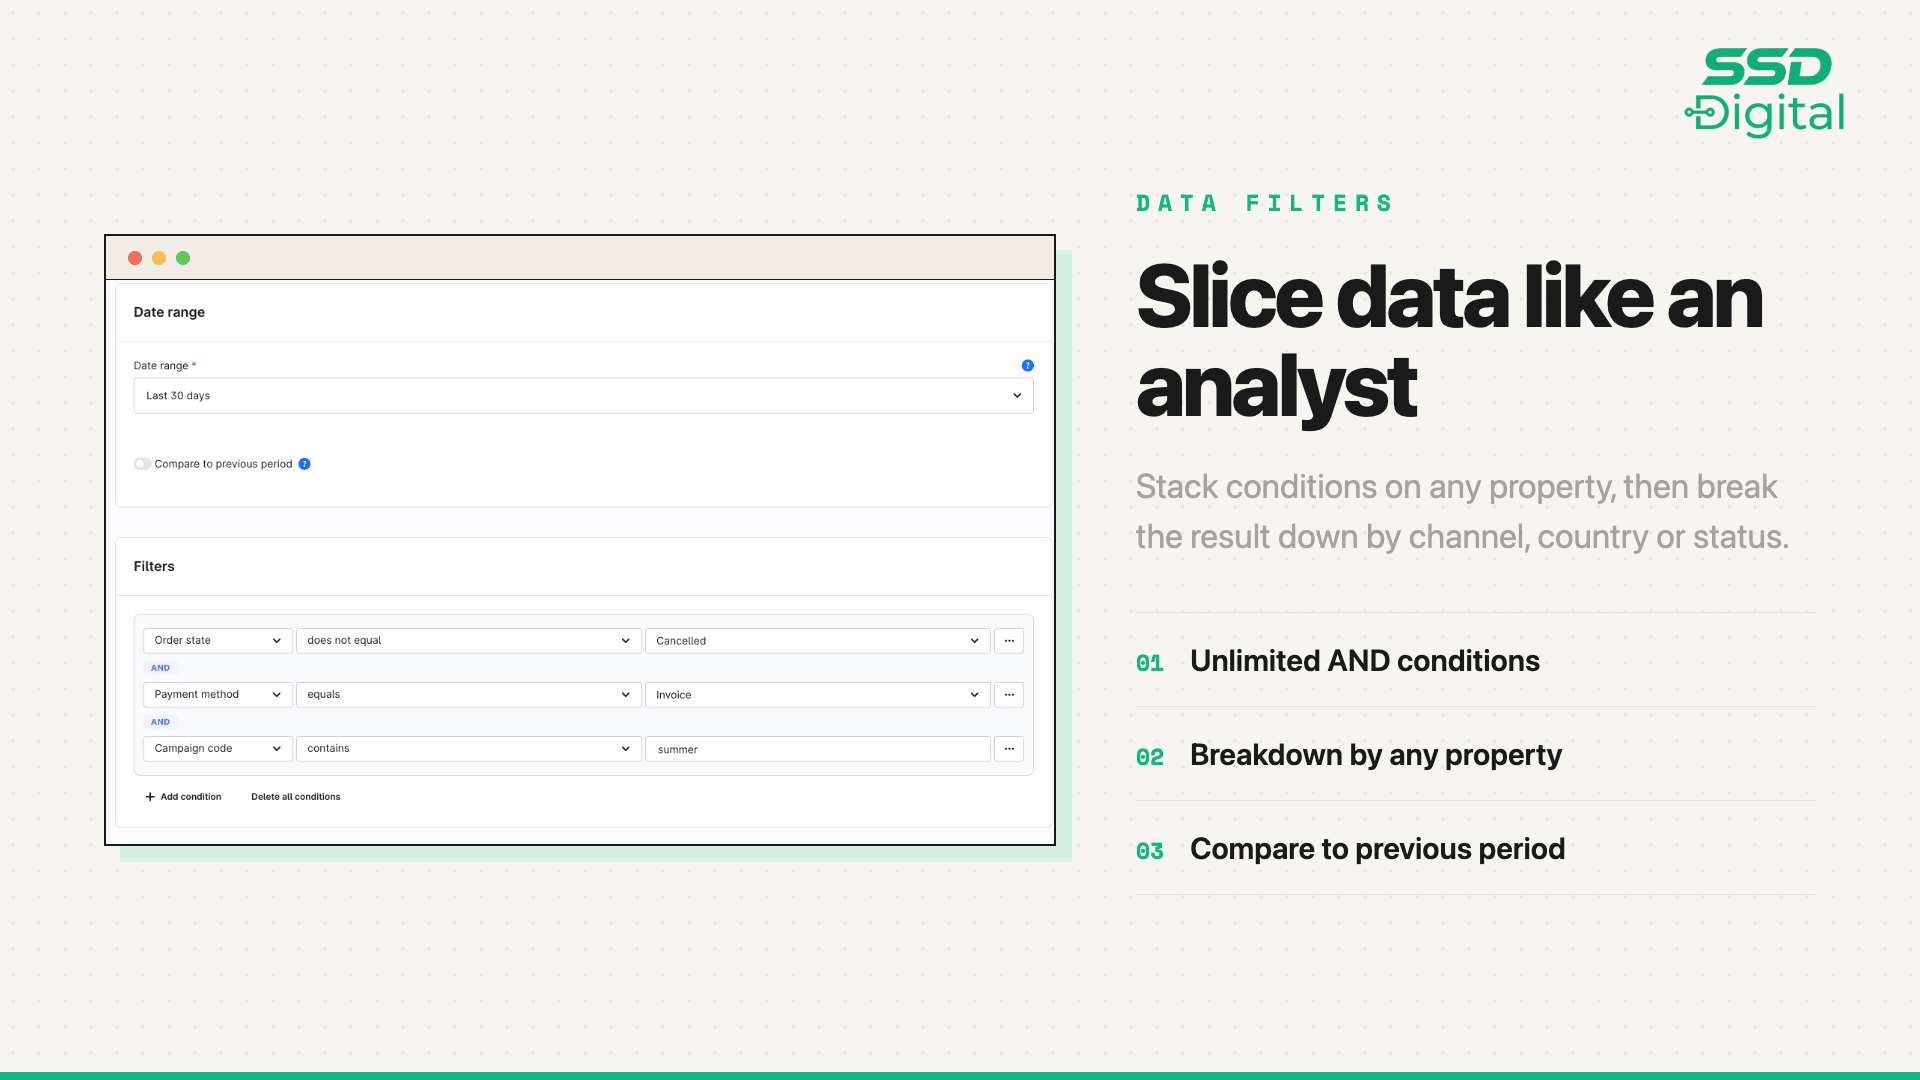1920x1080 pixels.
Task: Click the Stack conditions description paragraph
Action: pos(1462,512)
